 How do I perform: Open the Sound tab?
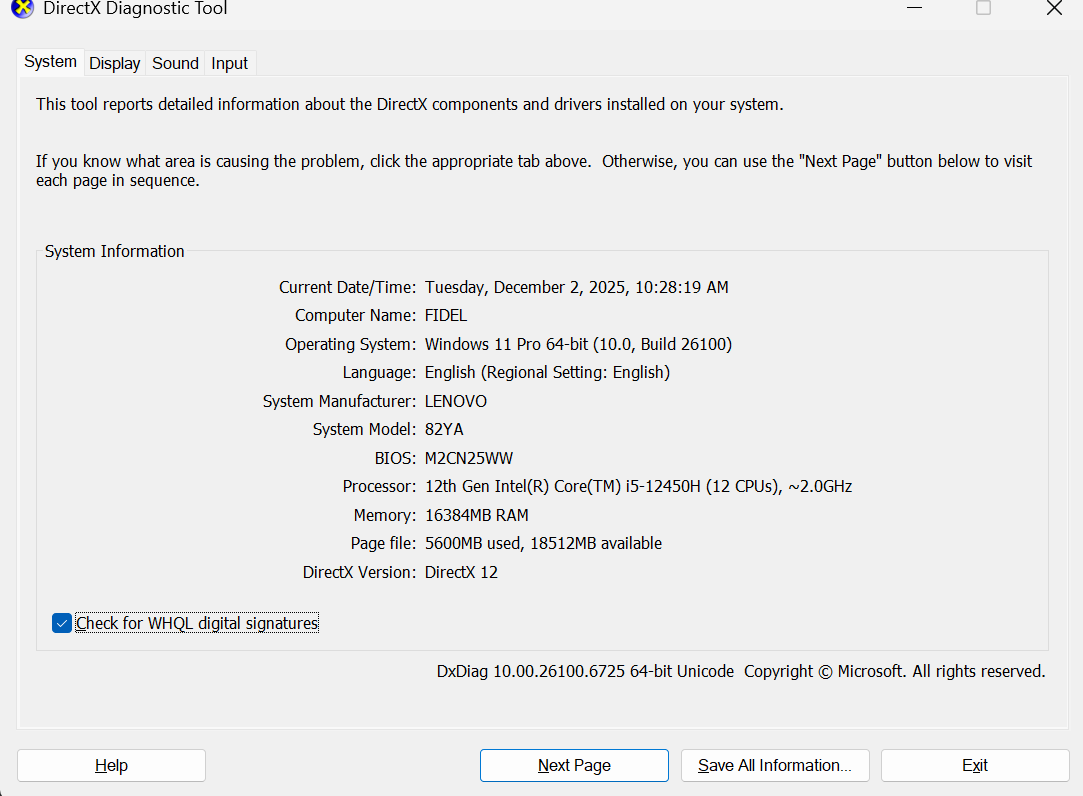pyautogui.click(x=174, y=62)
